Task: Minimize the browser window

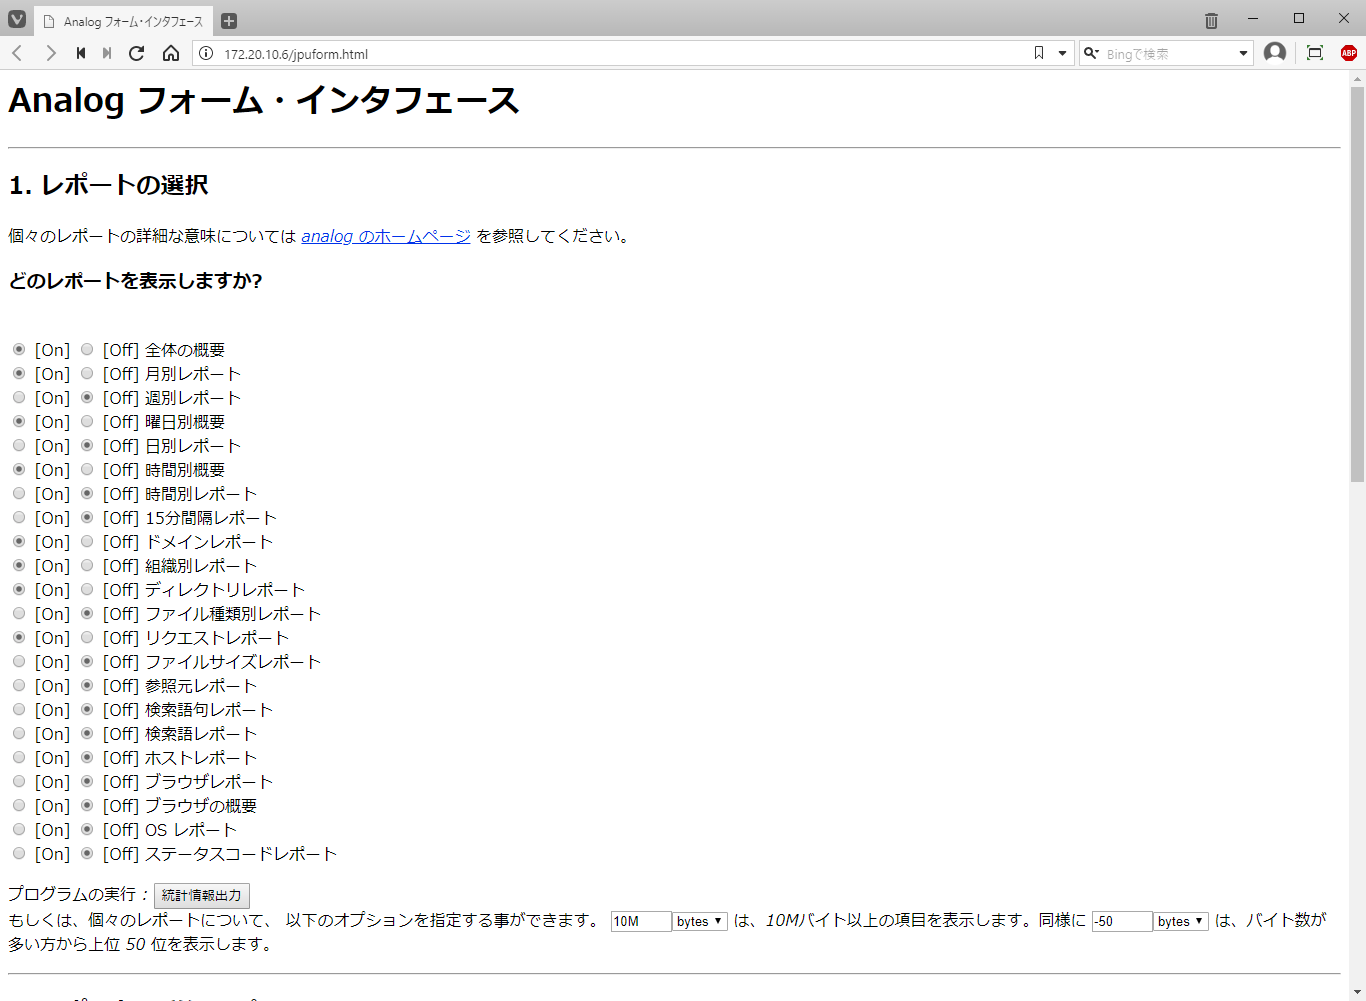Action: click(1253, 18)
